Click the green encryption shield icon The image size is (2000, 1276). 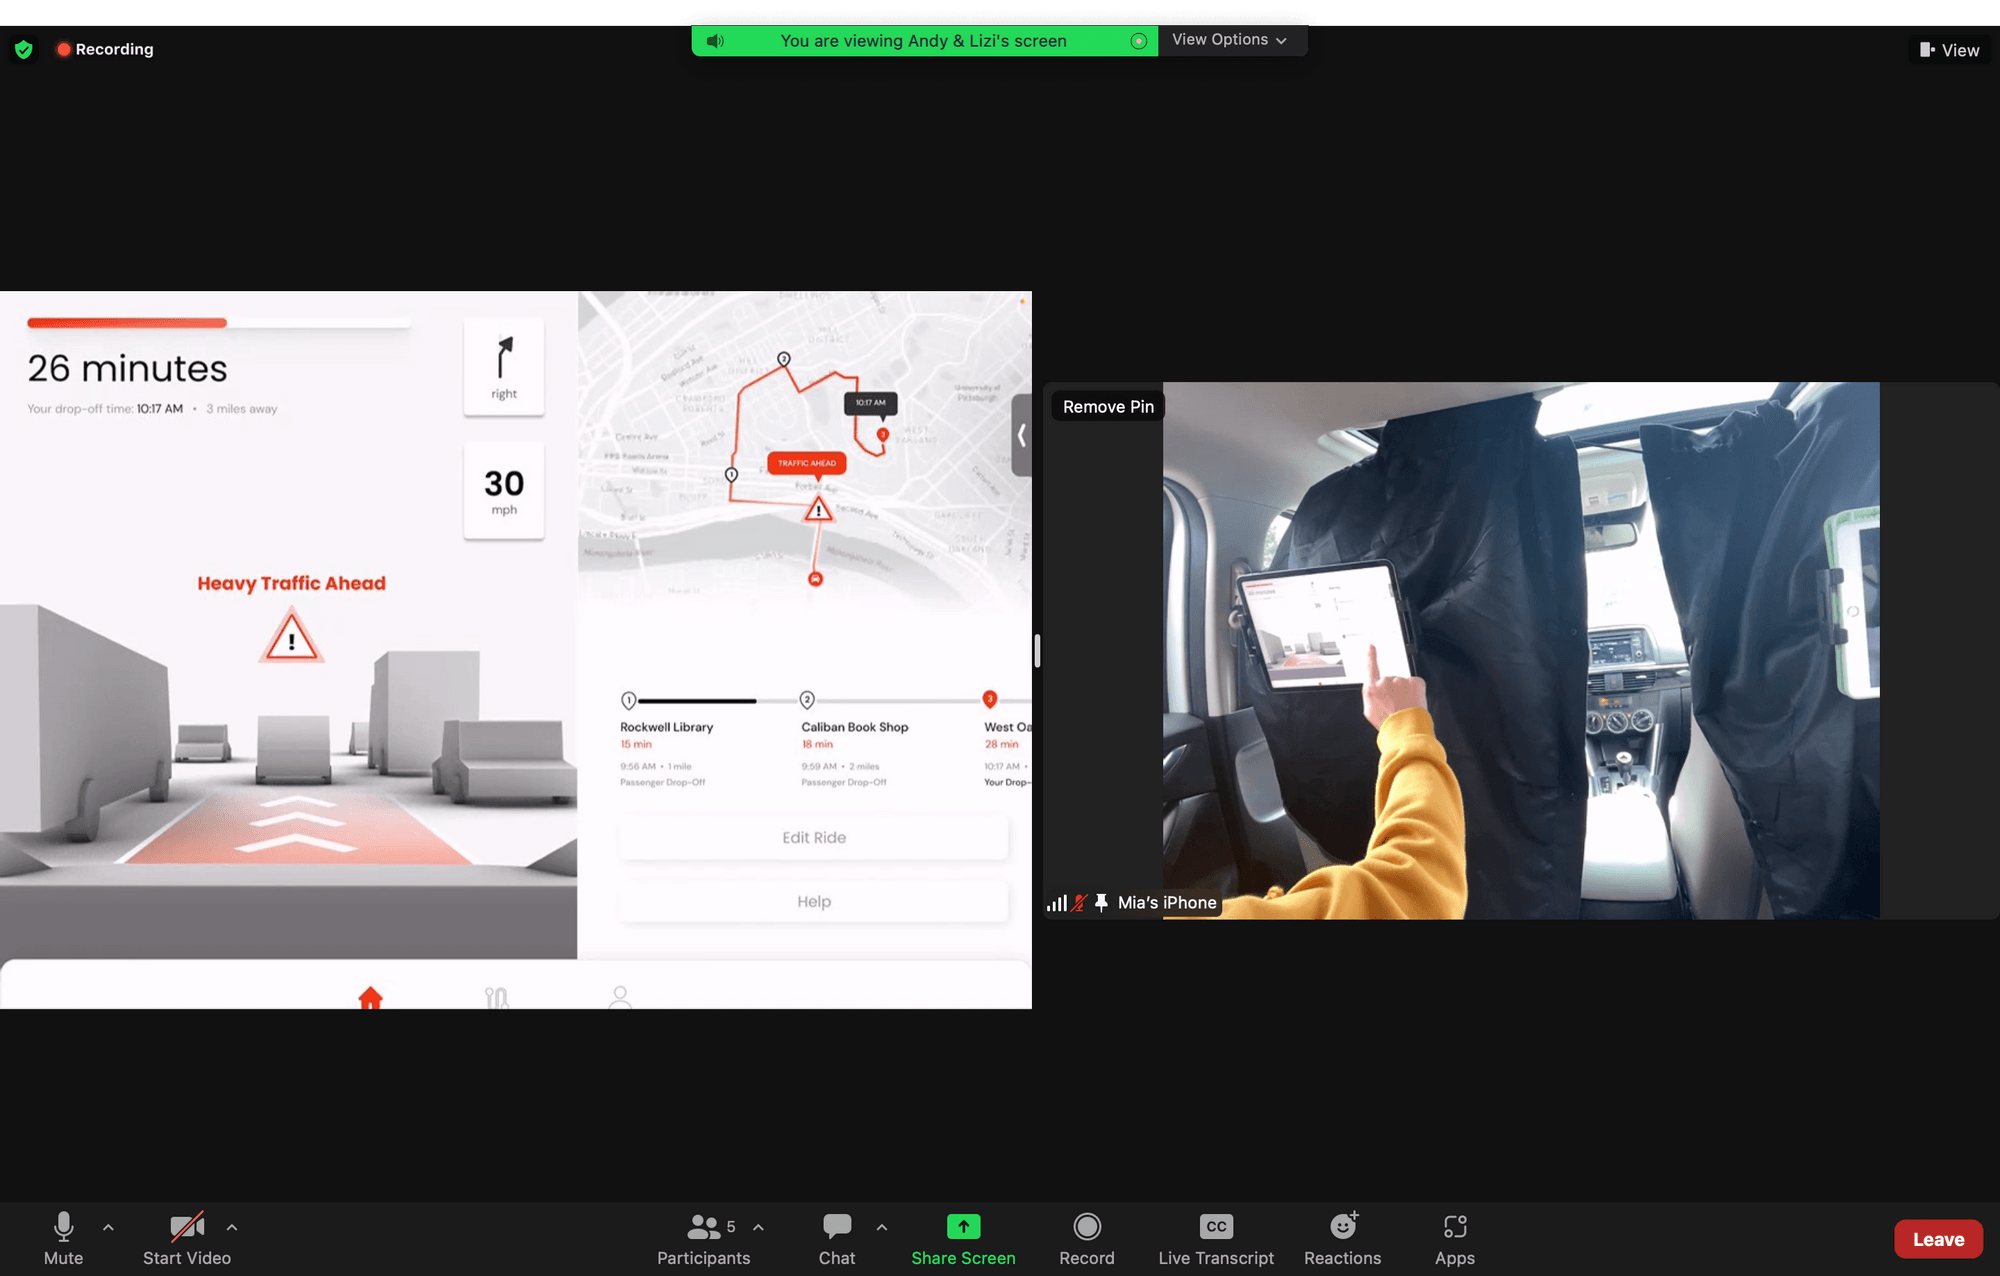[x=24, y=49]
